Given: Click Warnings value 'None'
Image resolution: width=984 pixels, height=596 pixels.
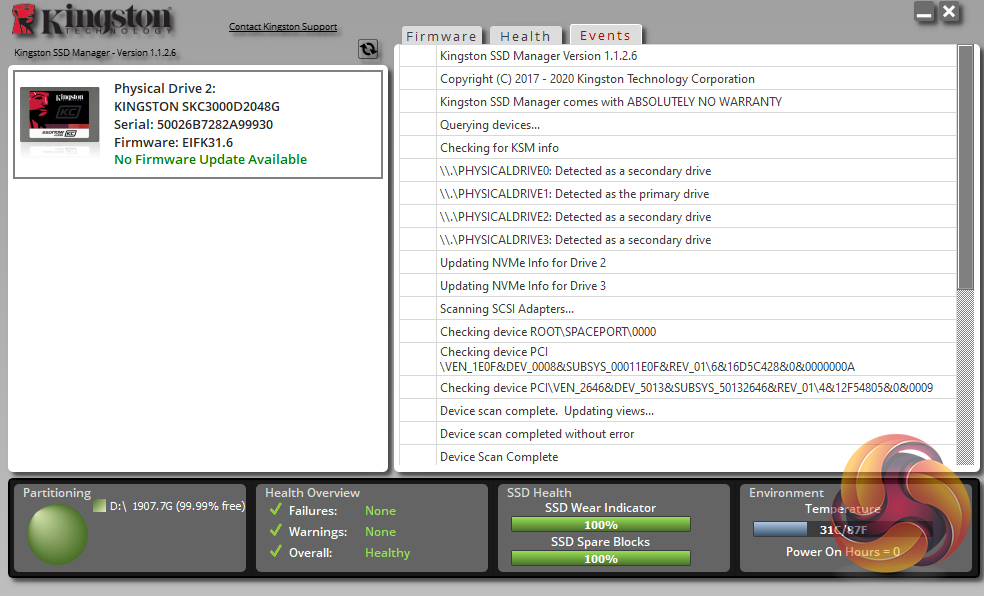Looking at the screenshot, I should pyautogui.click(x=380, y=532).
